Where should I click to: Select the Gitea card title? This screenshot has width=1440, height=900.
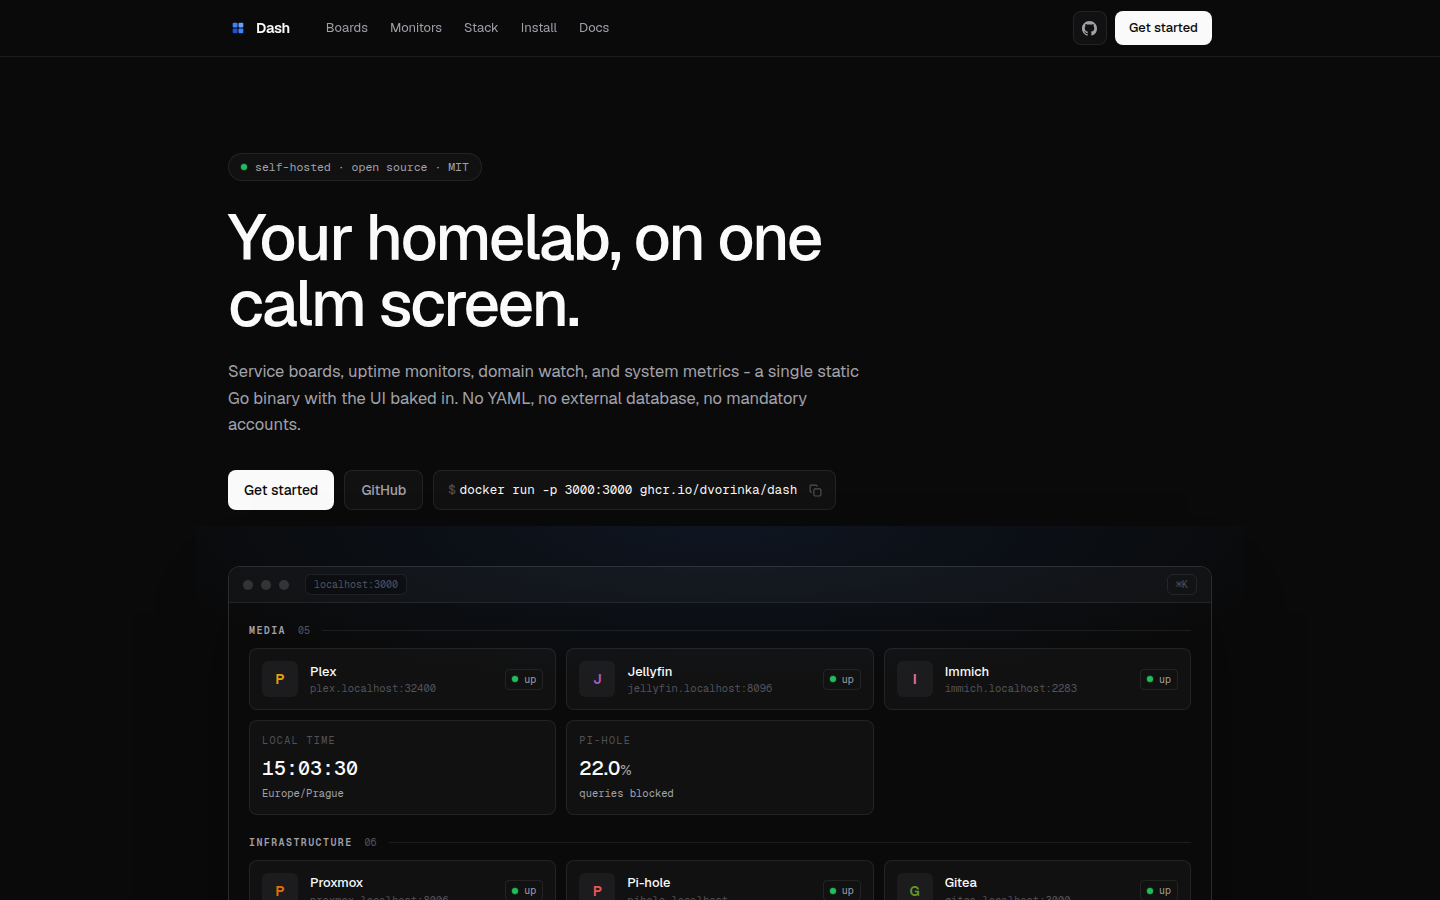coord(961,882)
